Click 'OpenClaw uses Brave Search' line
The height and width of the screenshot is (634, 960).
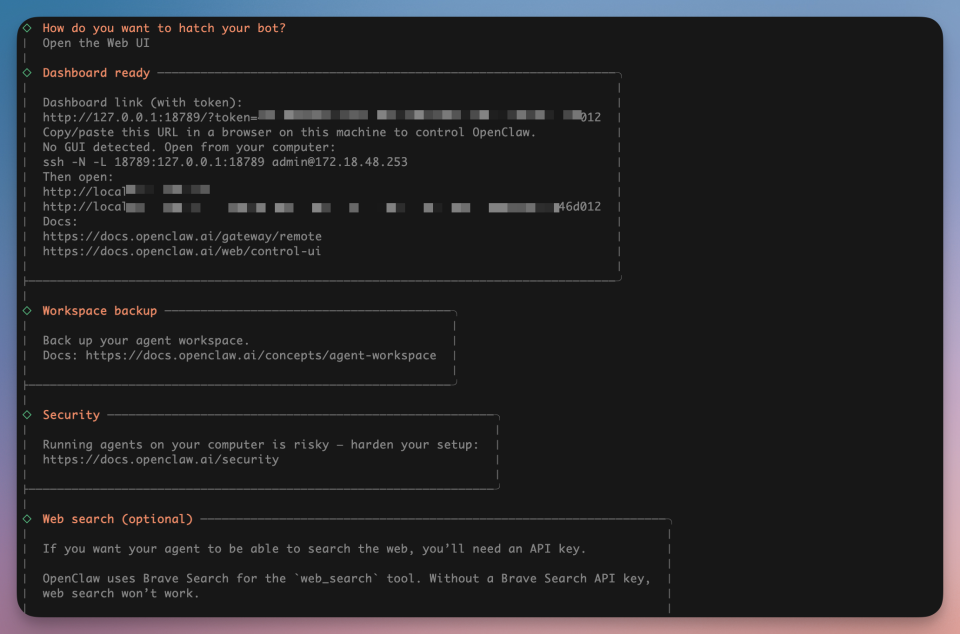[347, 578]
